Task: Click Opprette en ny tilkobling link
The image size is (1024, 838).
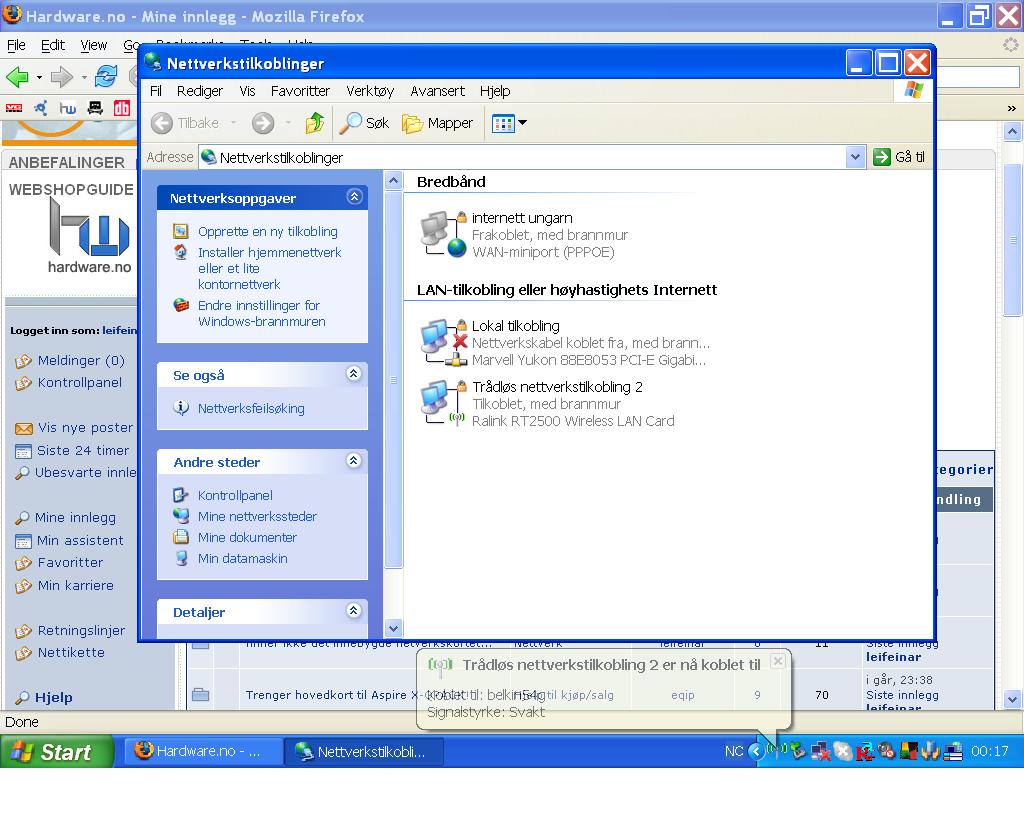Action: tap(253, 231)
